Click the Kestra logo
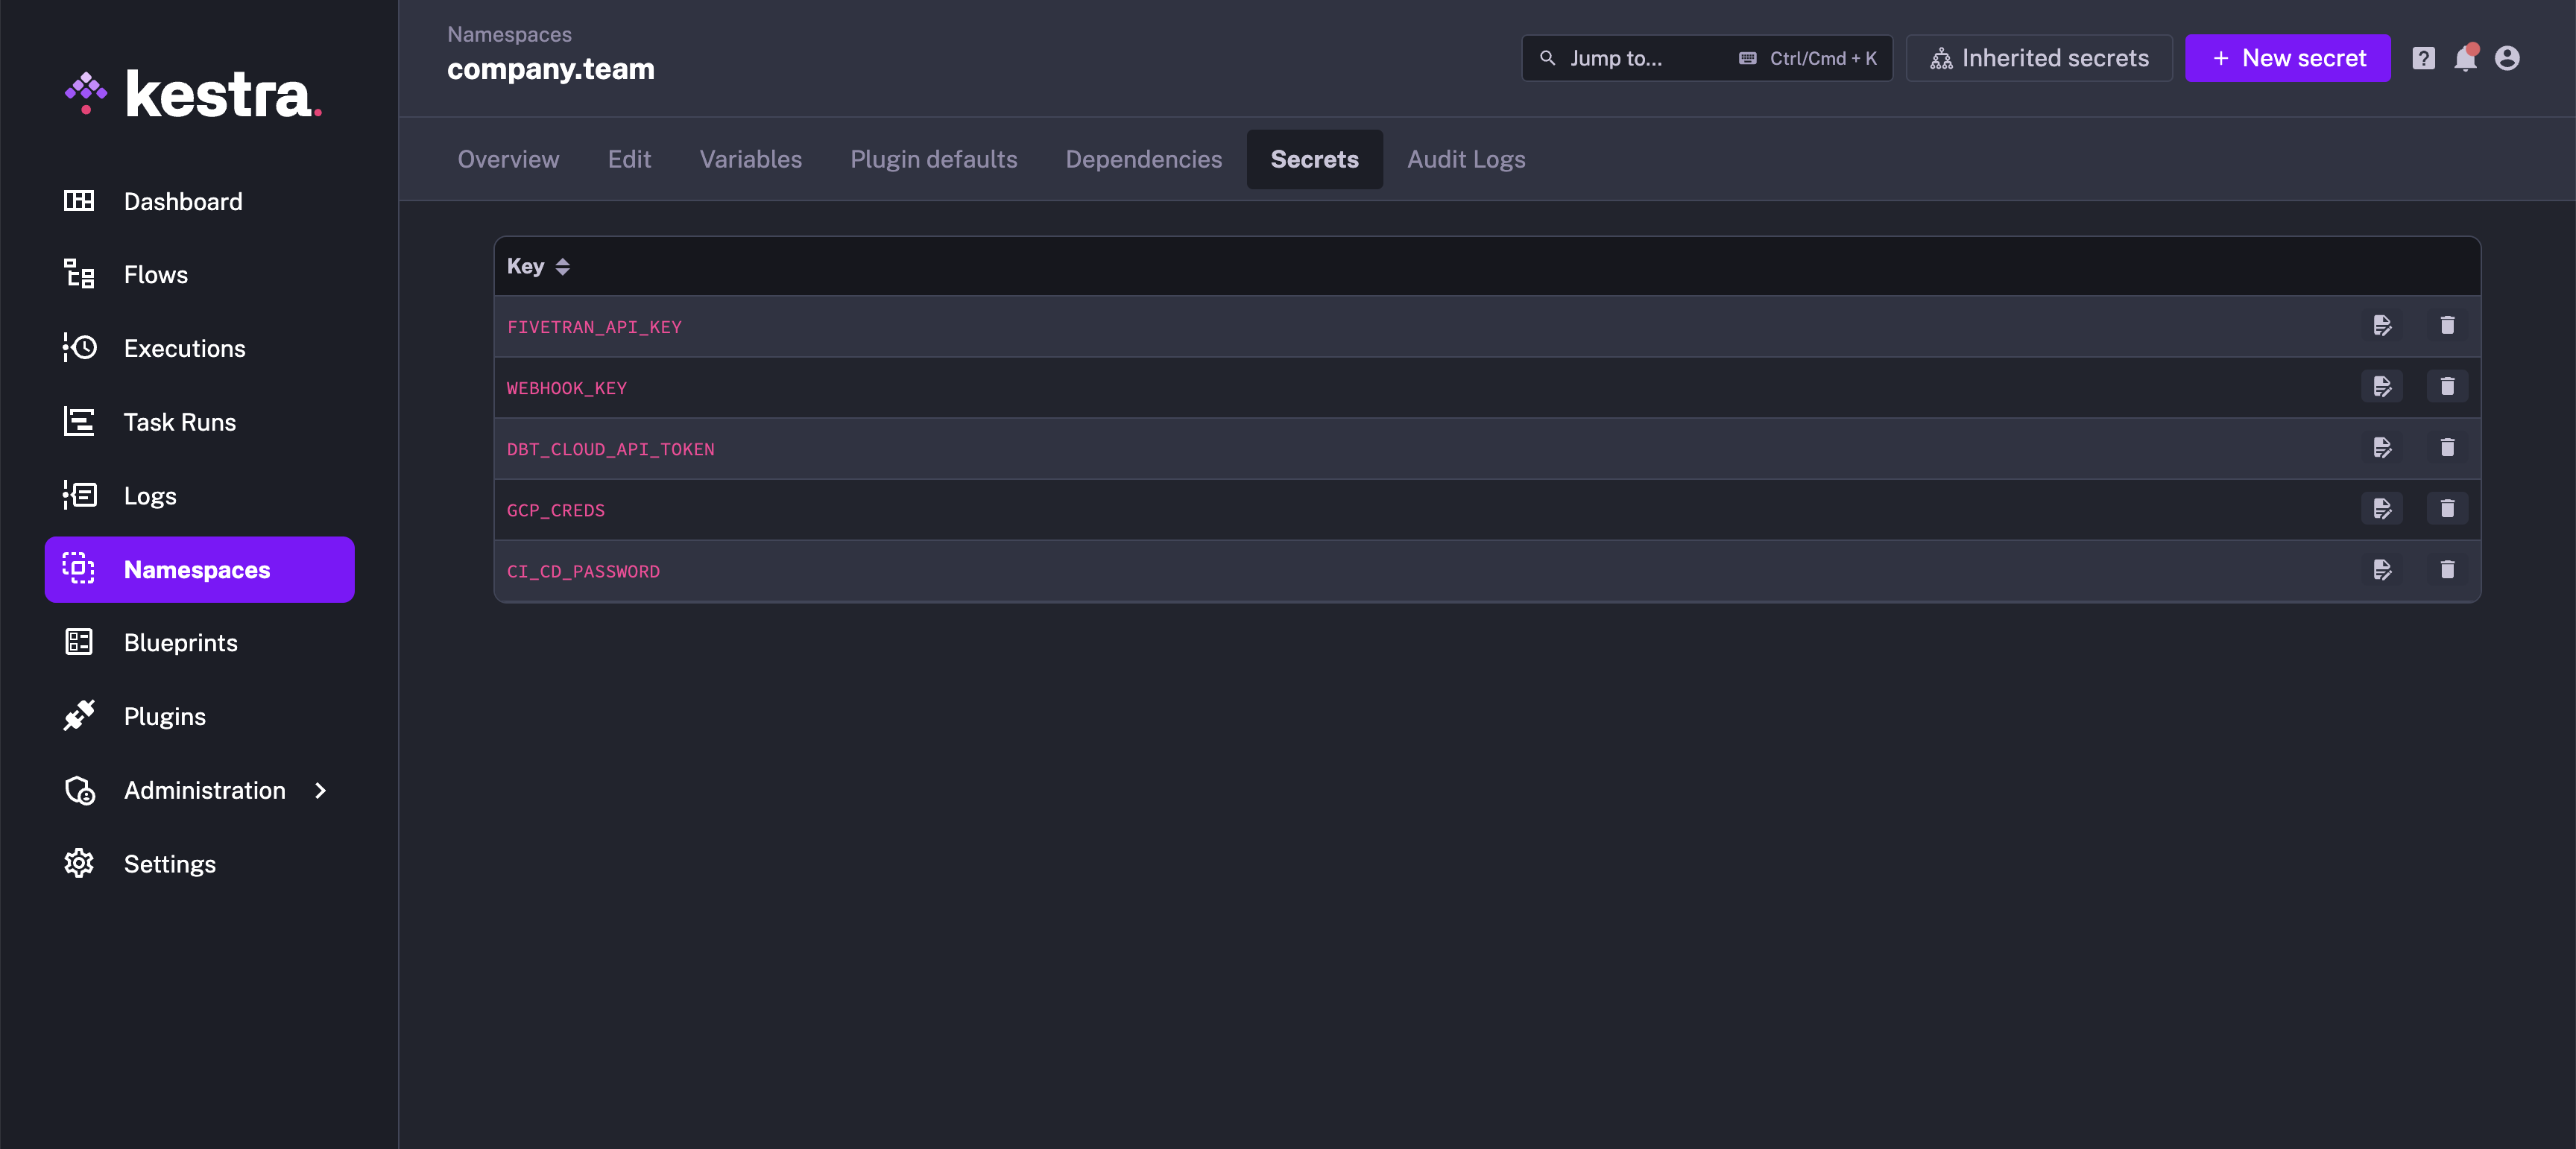 click(193, 95)
